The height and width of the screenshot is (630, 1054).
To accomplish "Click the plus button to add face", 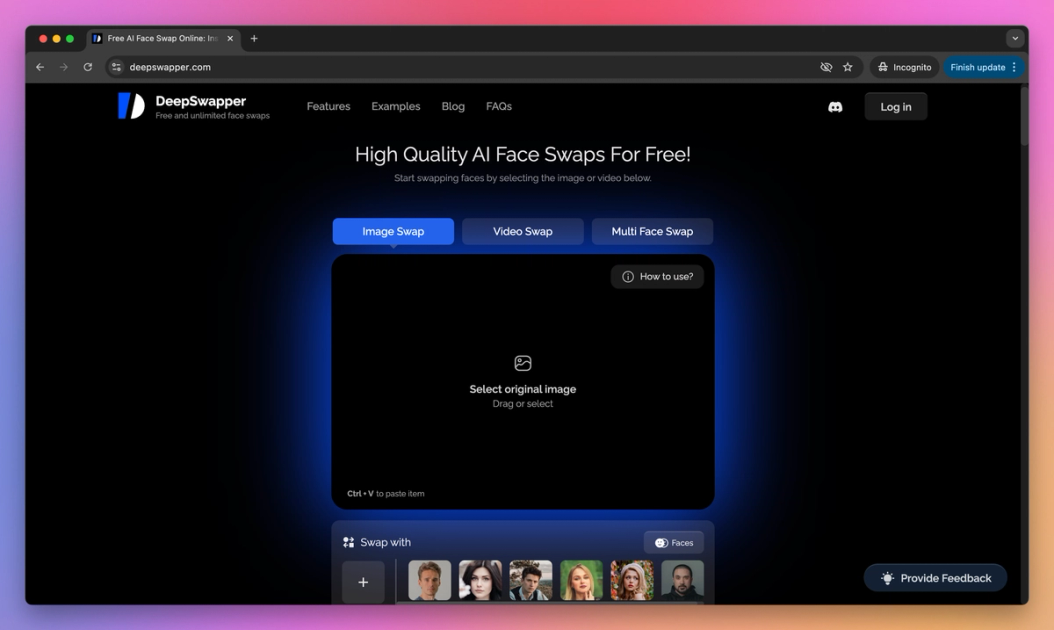I will tap(363, 582).
